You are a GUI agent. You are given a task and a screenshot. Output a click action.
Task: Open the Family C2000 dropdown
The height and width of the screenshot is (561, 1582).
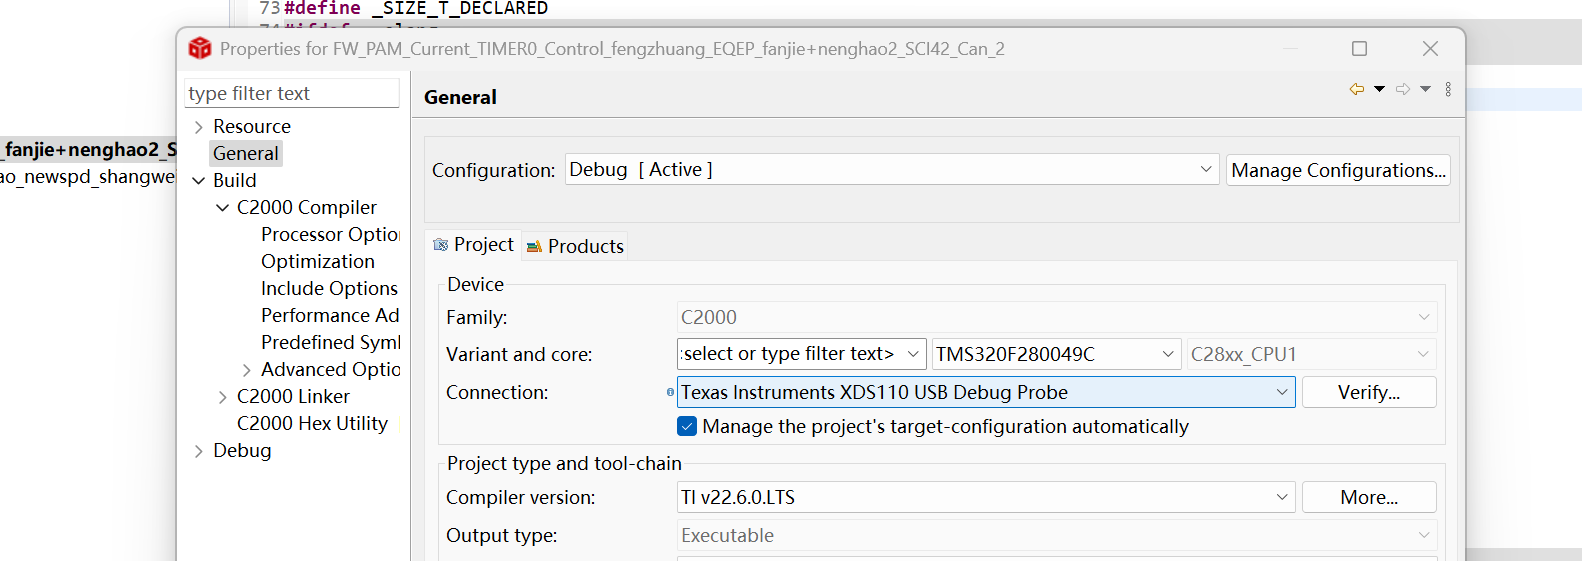[x=1057, y=317]
